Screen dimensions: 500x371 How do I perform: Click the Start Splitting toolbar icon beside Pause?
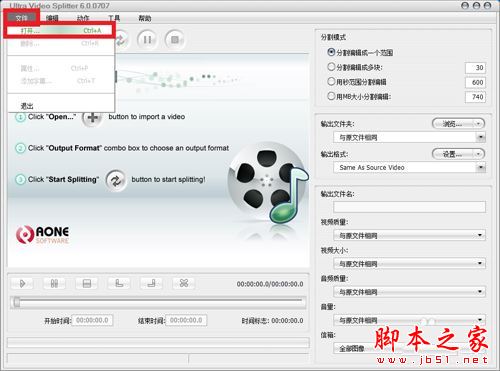coord(121,40)
